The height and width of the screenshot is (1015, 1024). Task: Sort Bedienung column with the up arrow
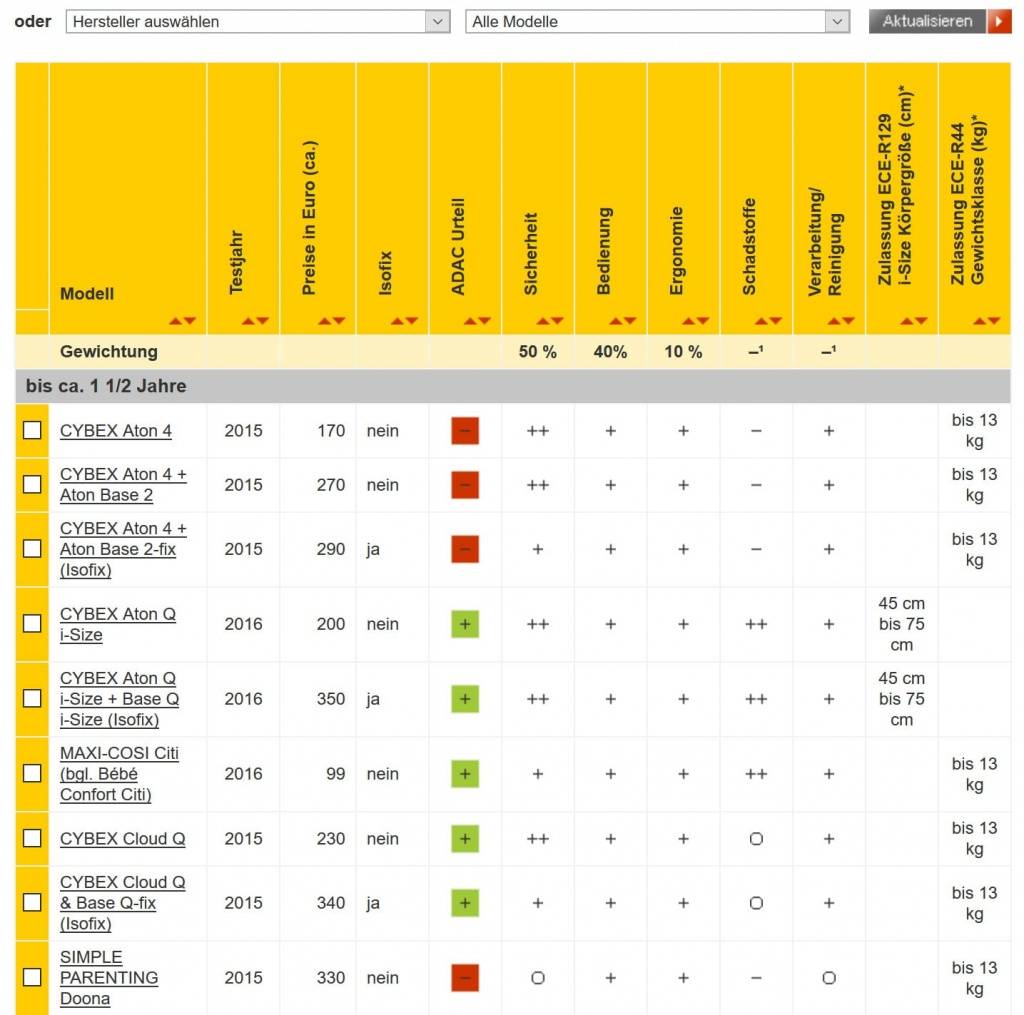click(616, 321)
